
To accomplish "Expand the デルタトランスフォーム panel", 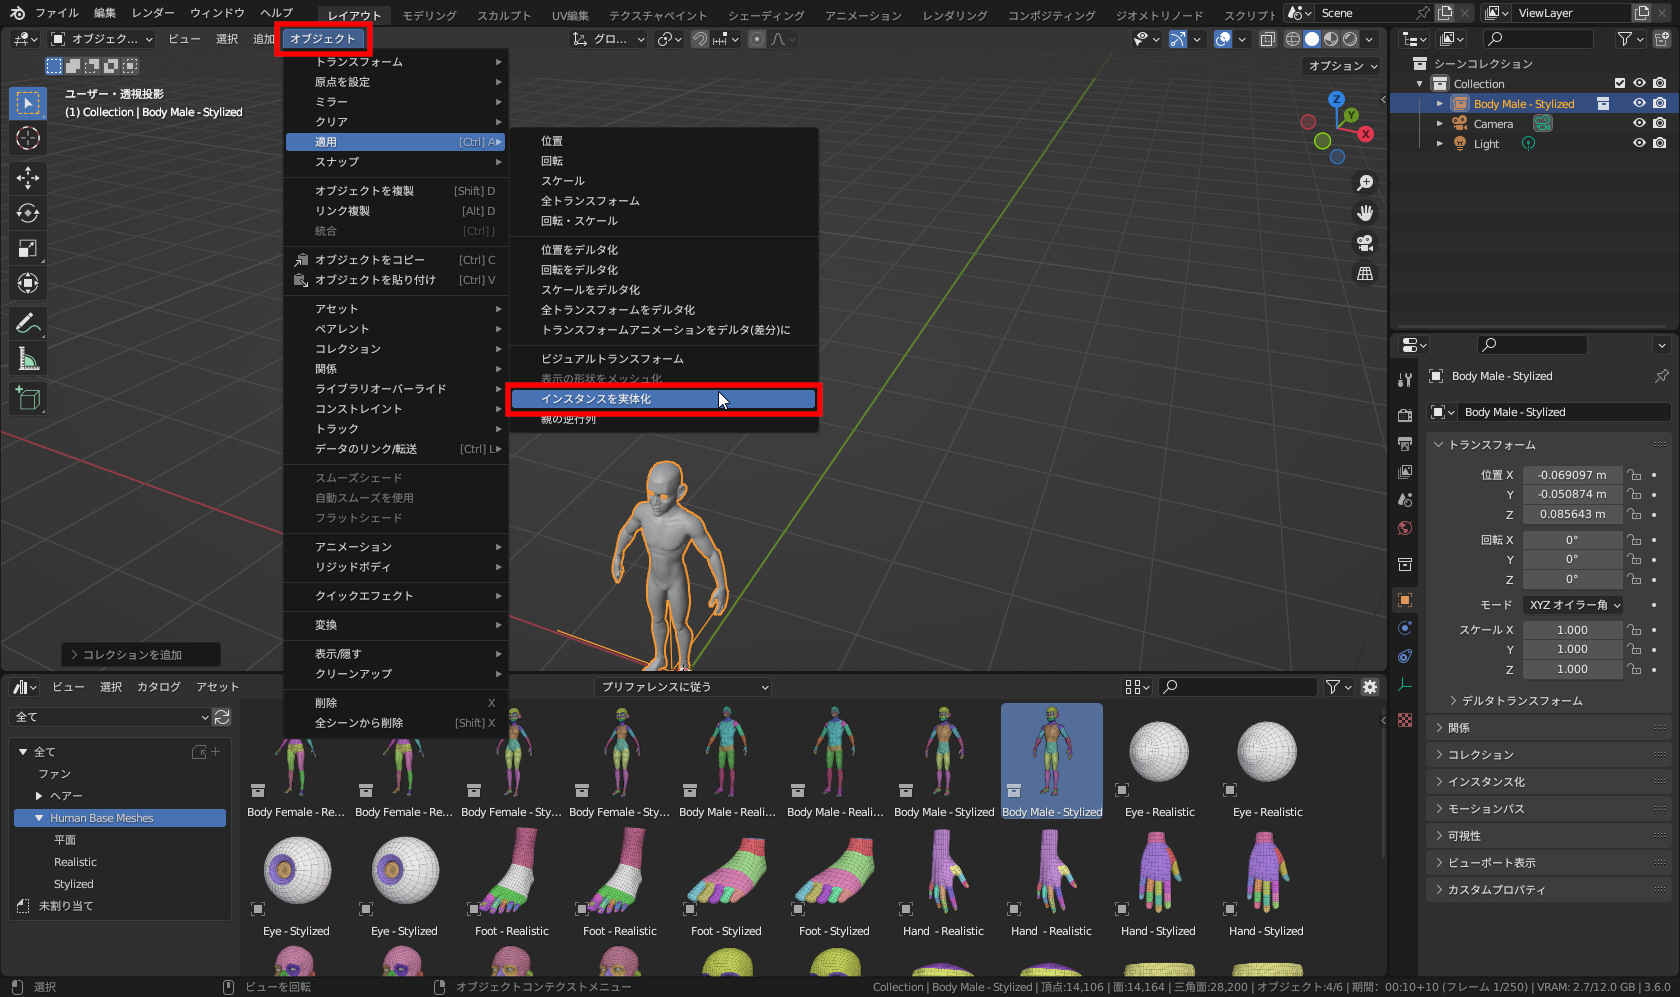I will click(x=1520, y=701).
